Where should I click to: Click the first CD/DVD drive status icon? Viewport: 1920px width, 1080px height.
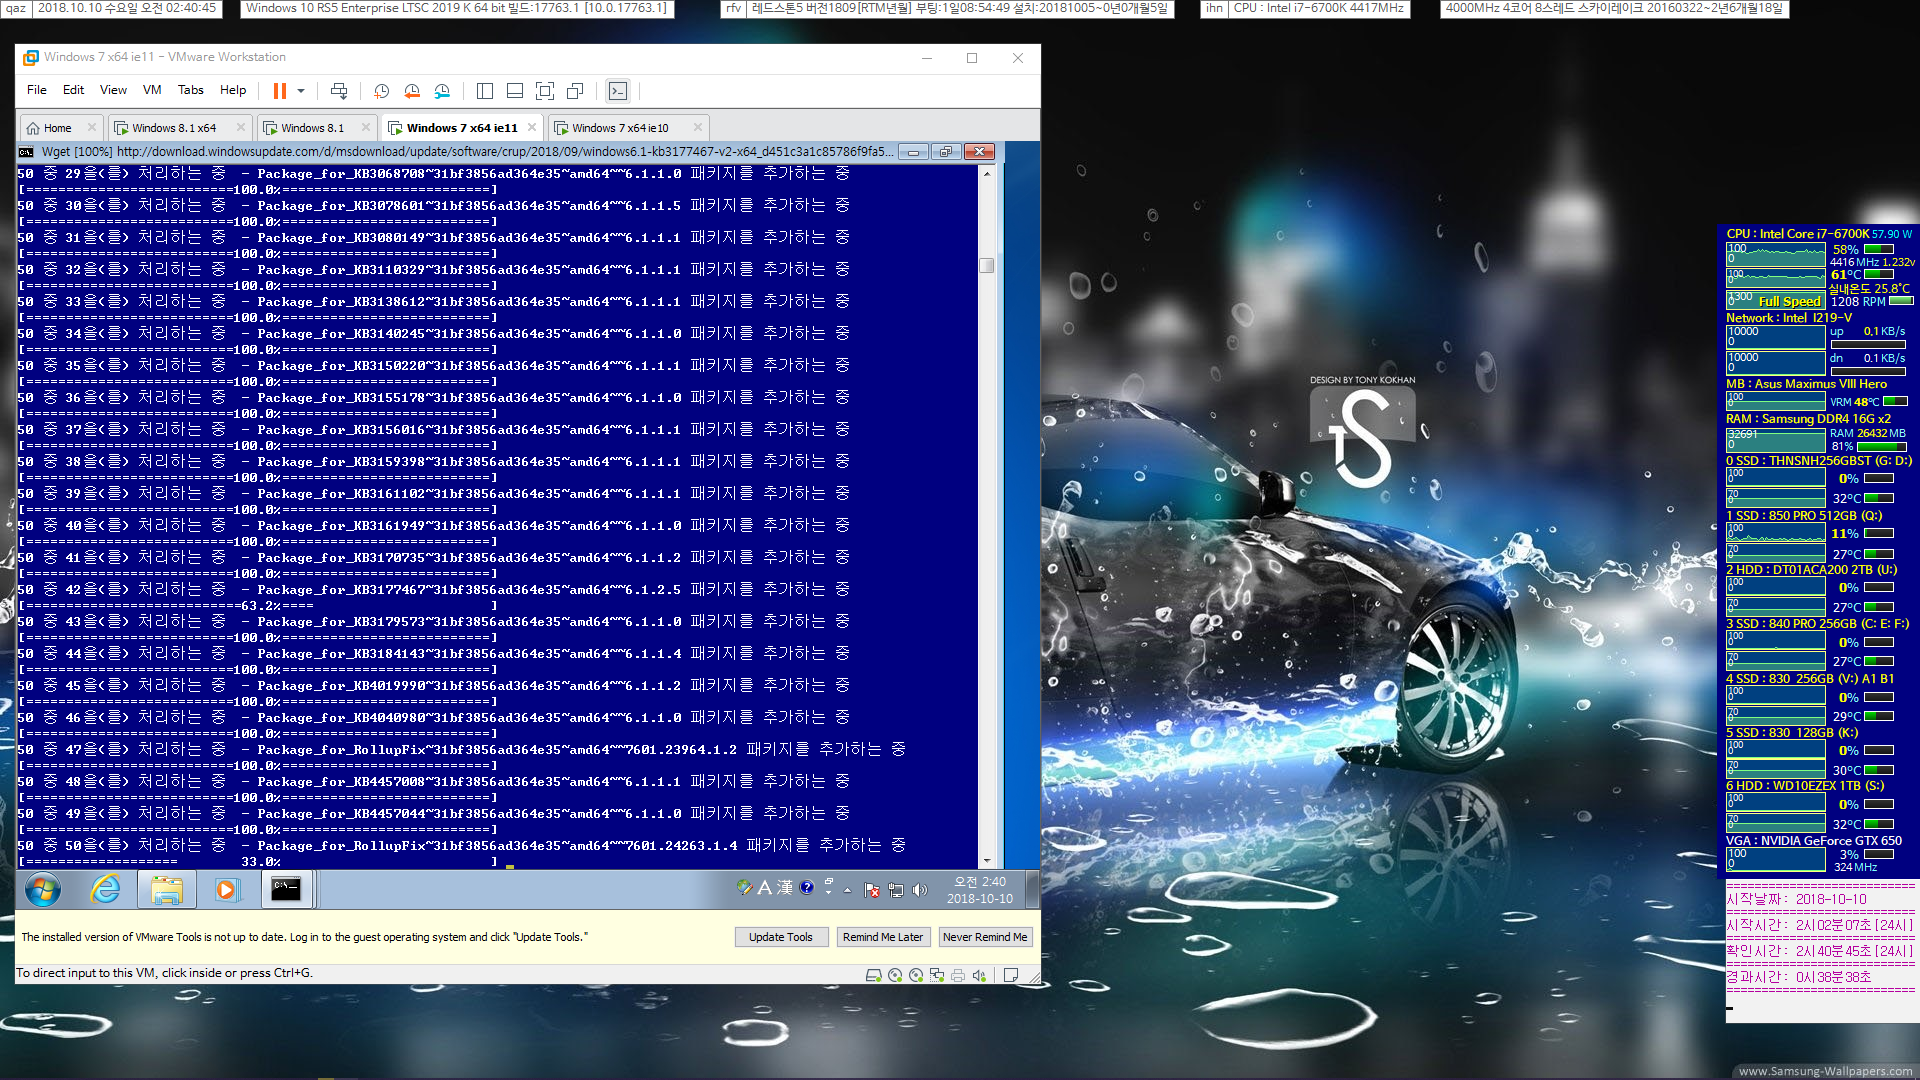895,975
